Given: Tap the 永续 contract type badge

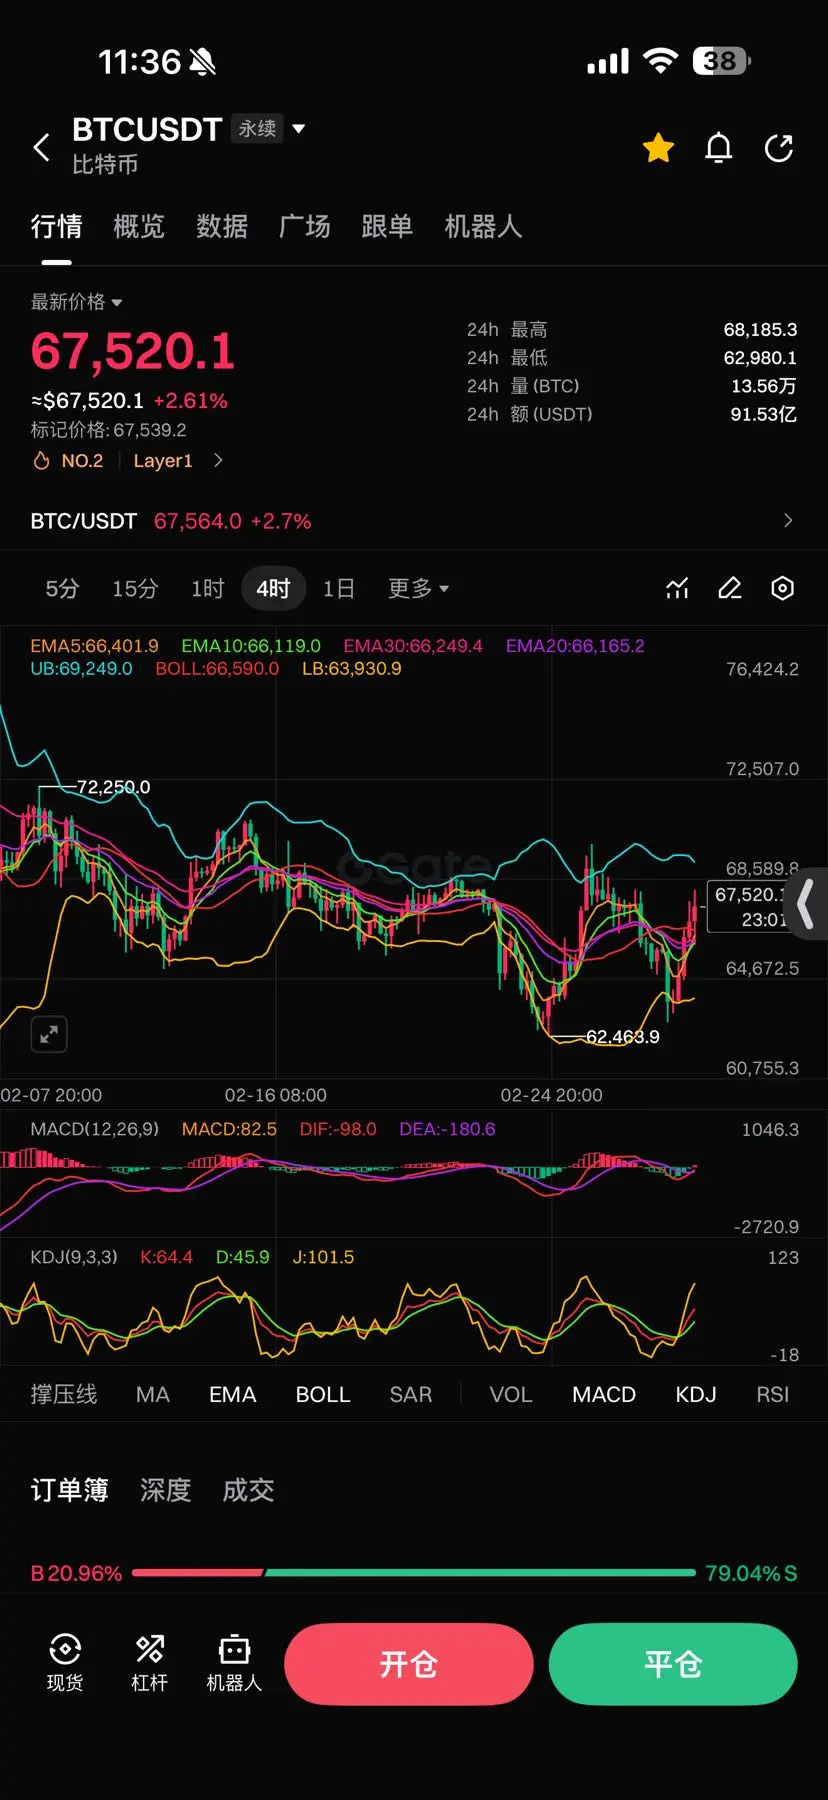Looking at the screenshot, I should [x=257, y=129].
